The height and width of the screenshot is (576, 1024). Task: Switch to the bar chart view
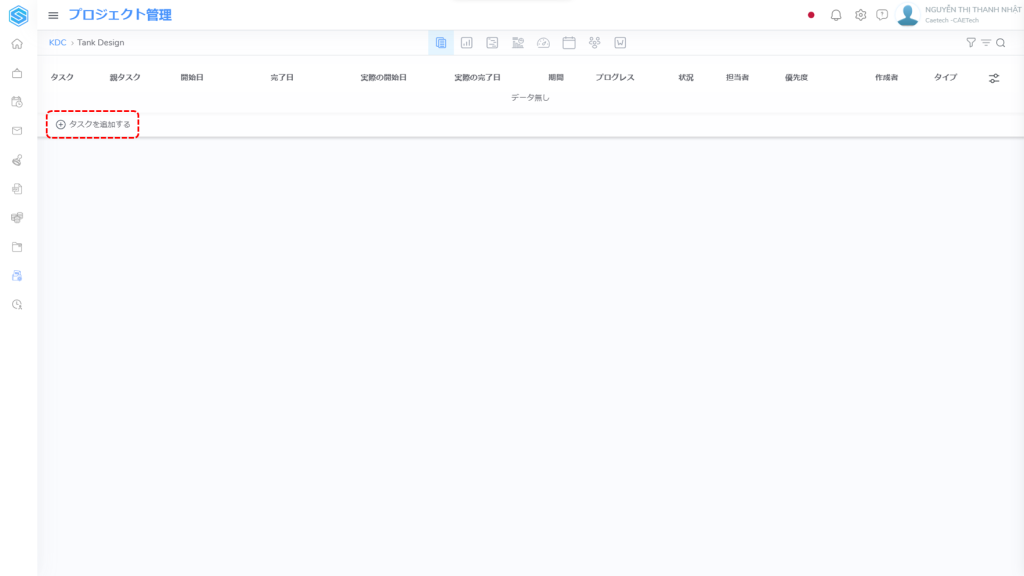pyautogui.click(x=466, y=43)
